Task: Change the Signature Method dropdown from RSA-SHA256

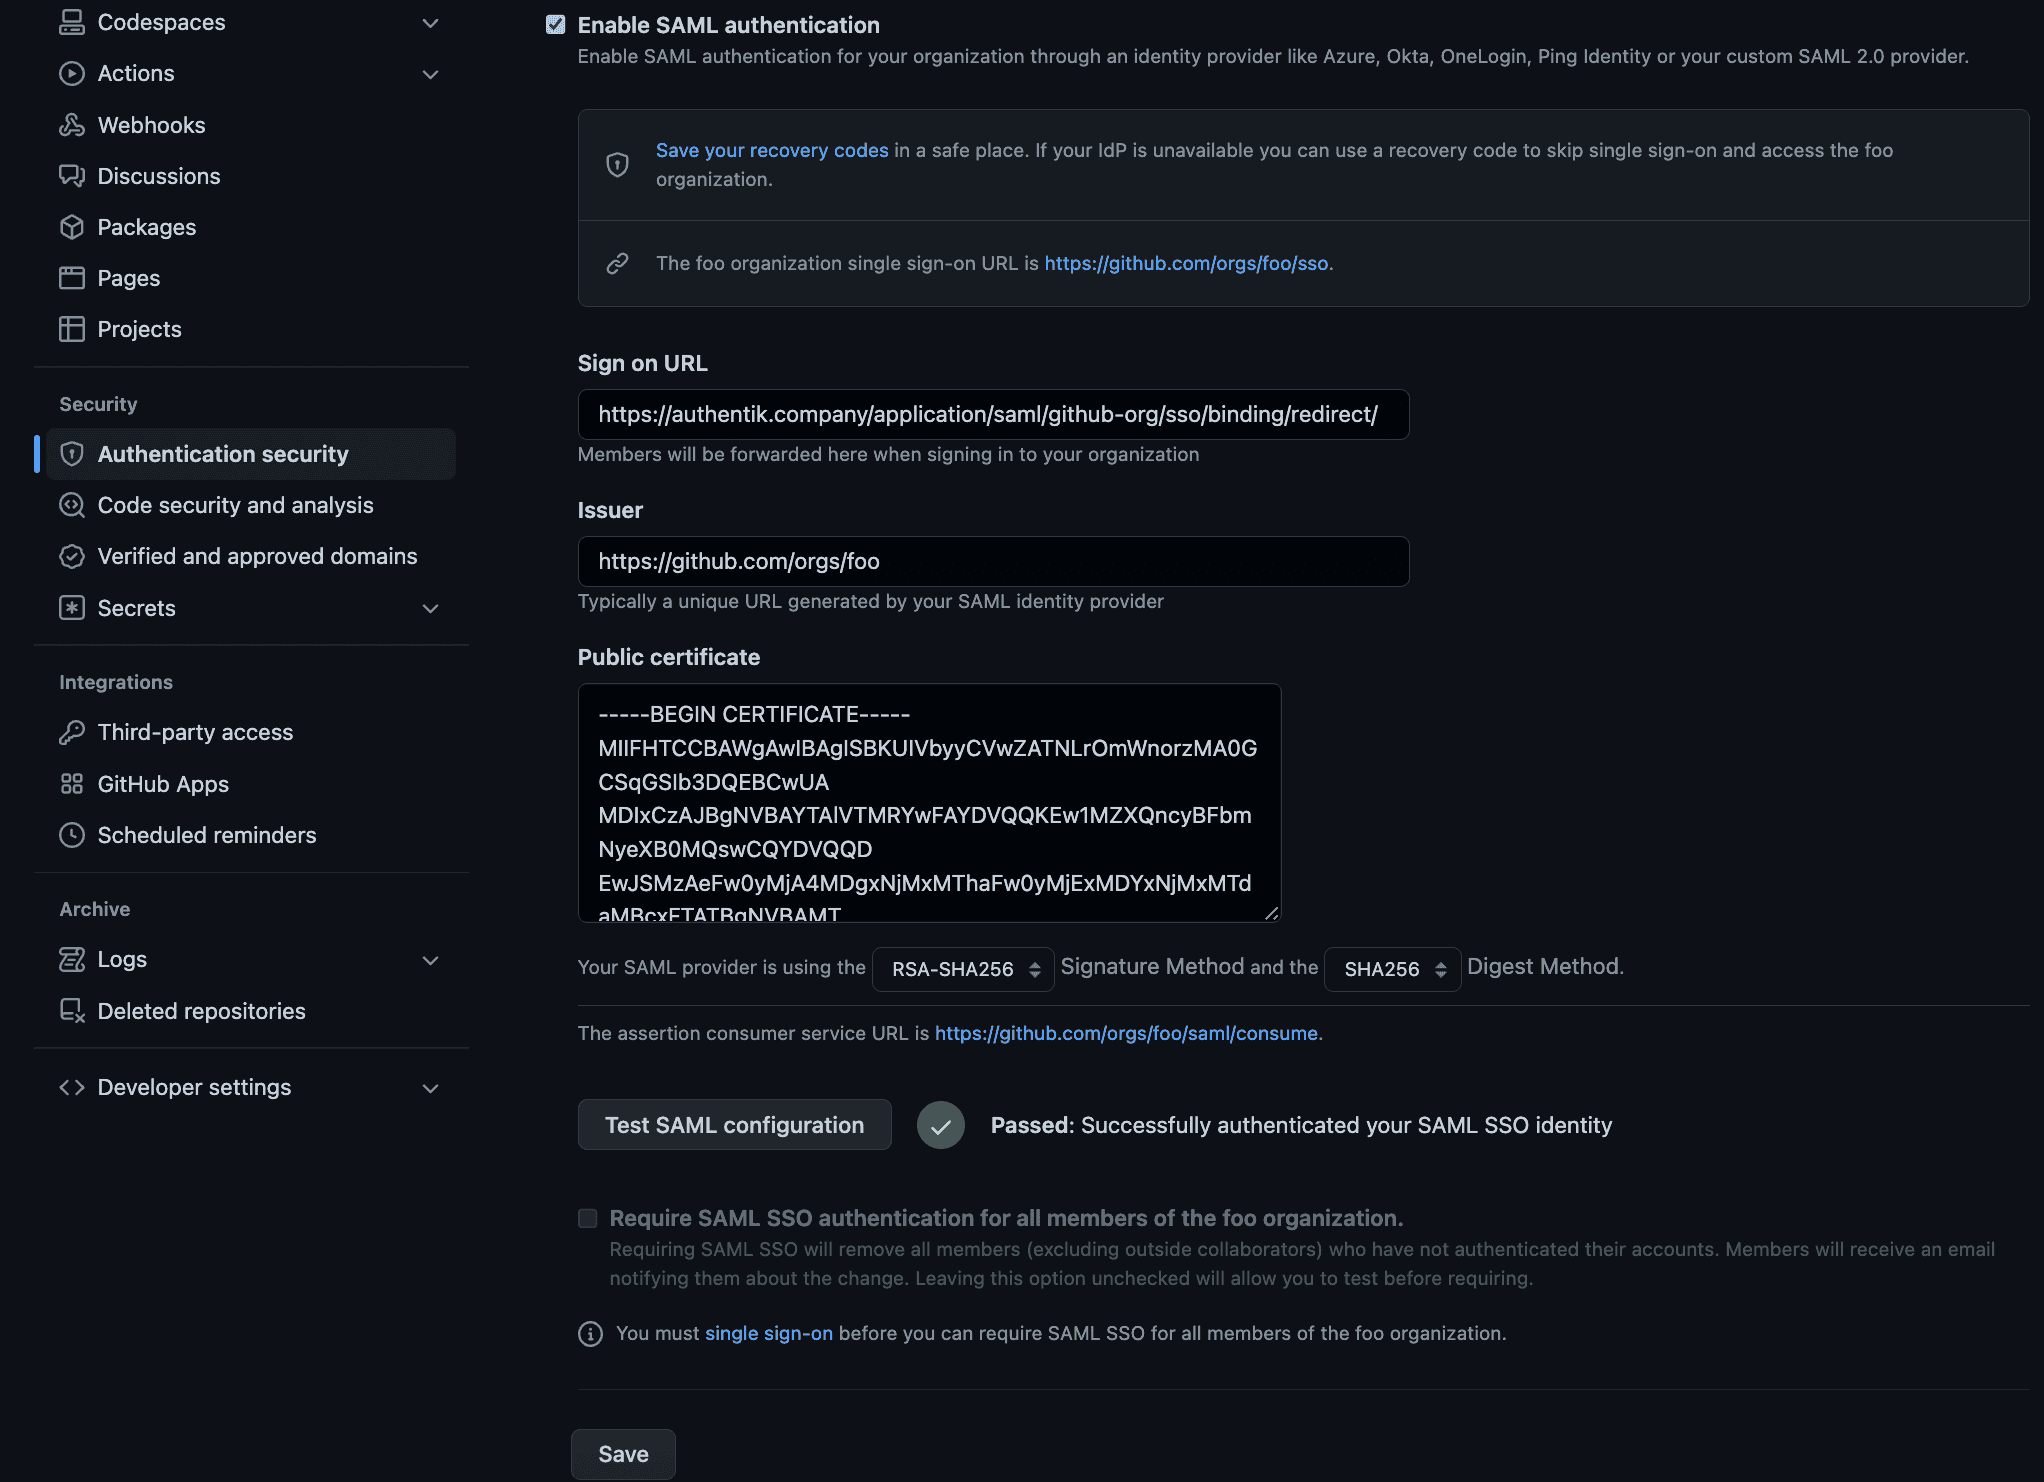Action: [962, 968]
